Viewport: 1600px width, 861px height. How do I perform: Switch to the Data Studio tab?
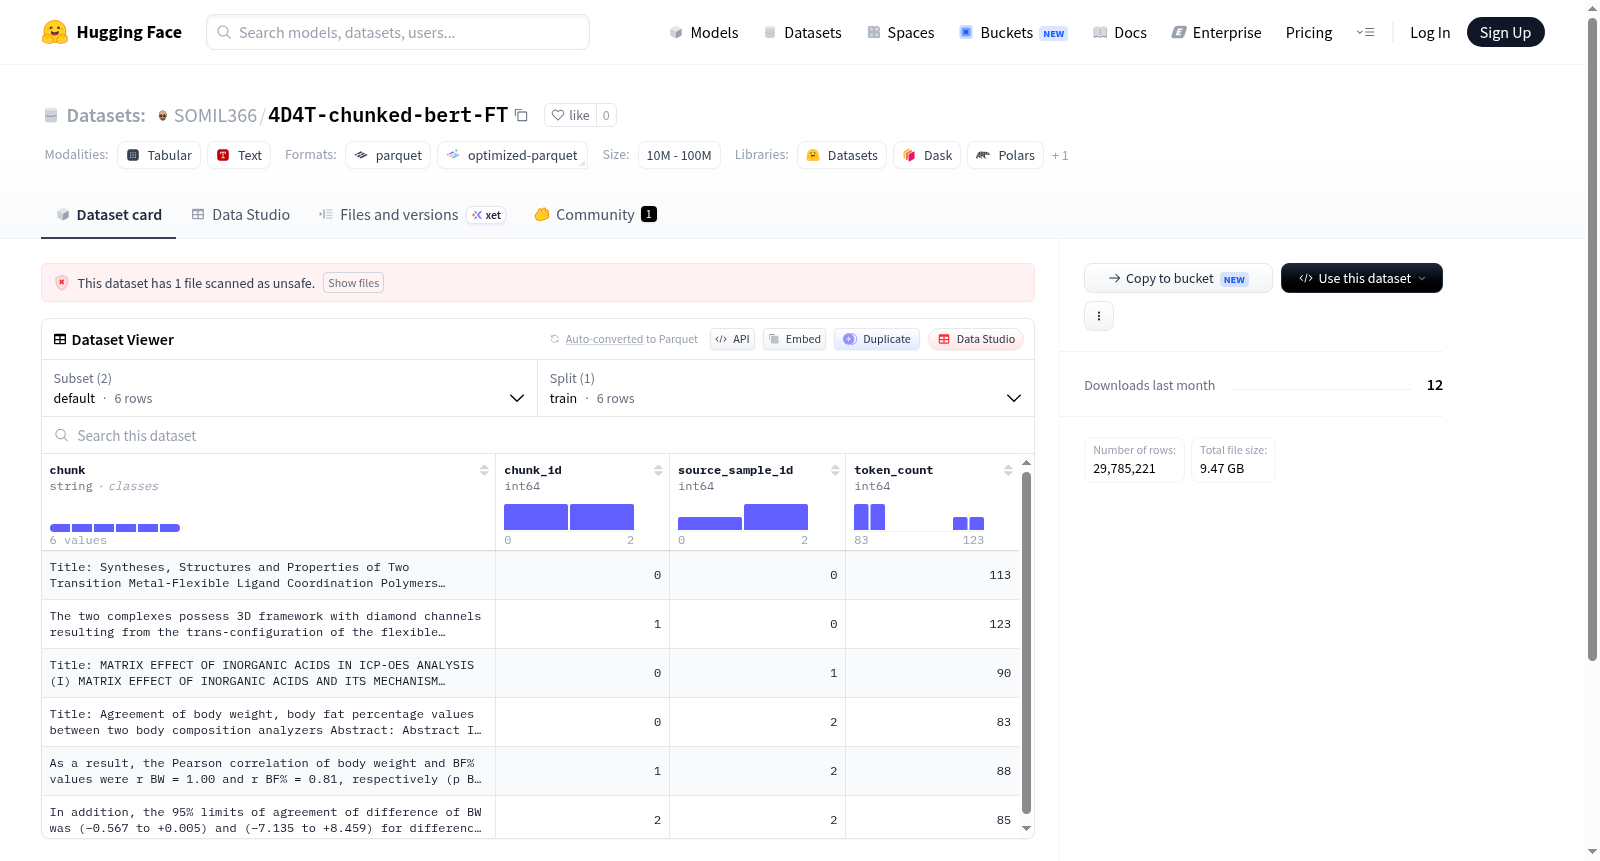241,215
